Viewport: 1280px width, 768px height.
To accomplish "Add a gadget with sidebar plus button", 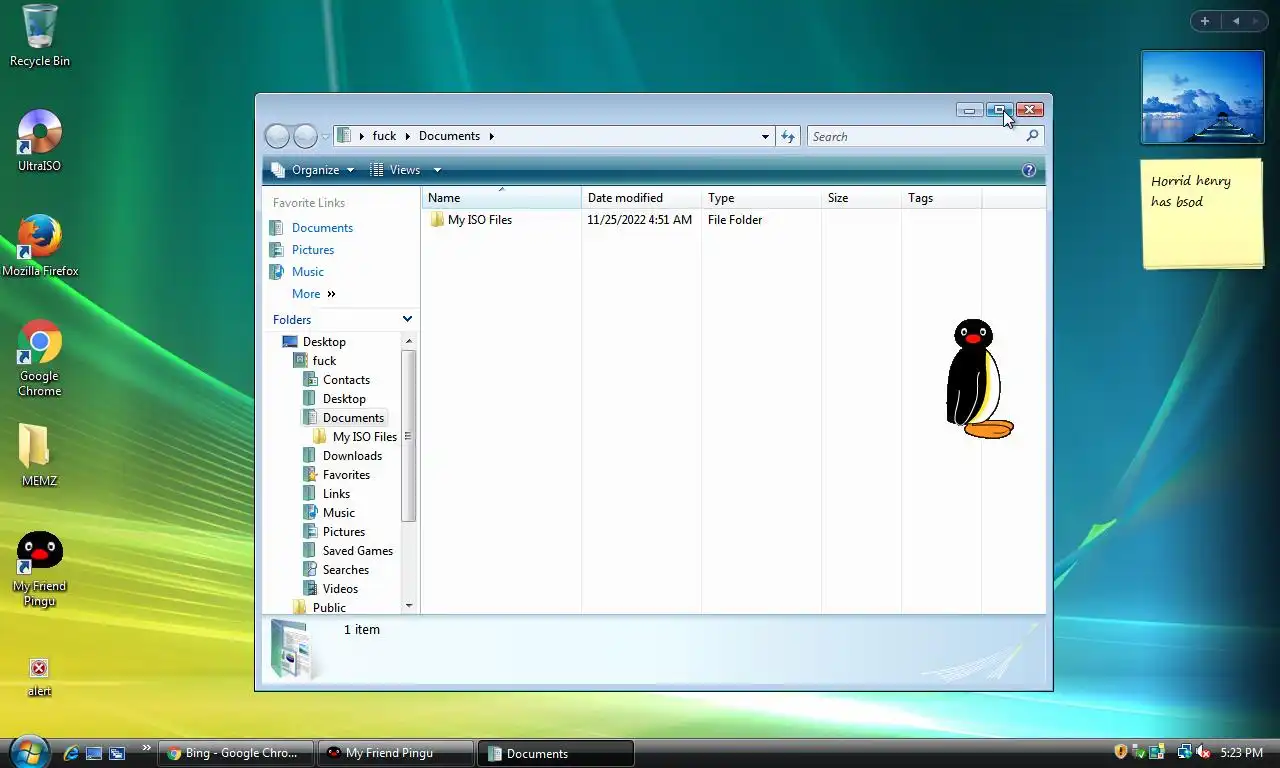I will (x=1205, y=21).
